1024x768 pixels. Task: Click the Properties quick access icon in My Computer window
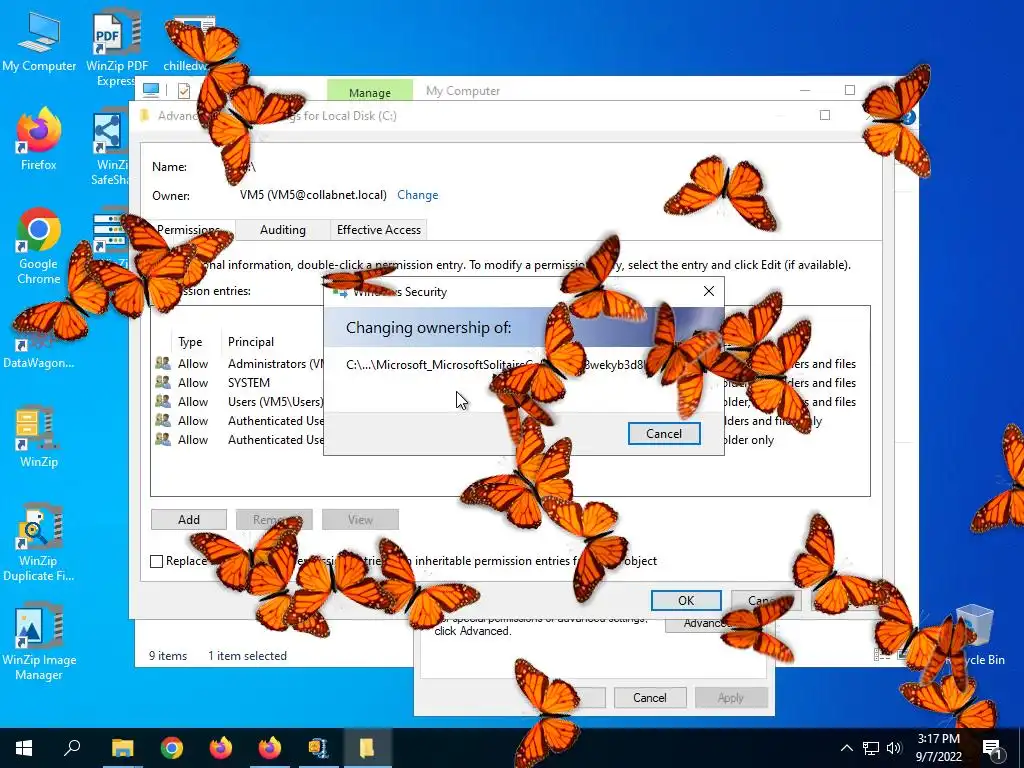(184, 91)
